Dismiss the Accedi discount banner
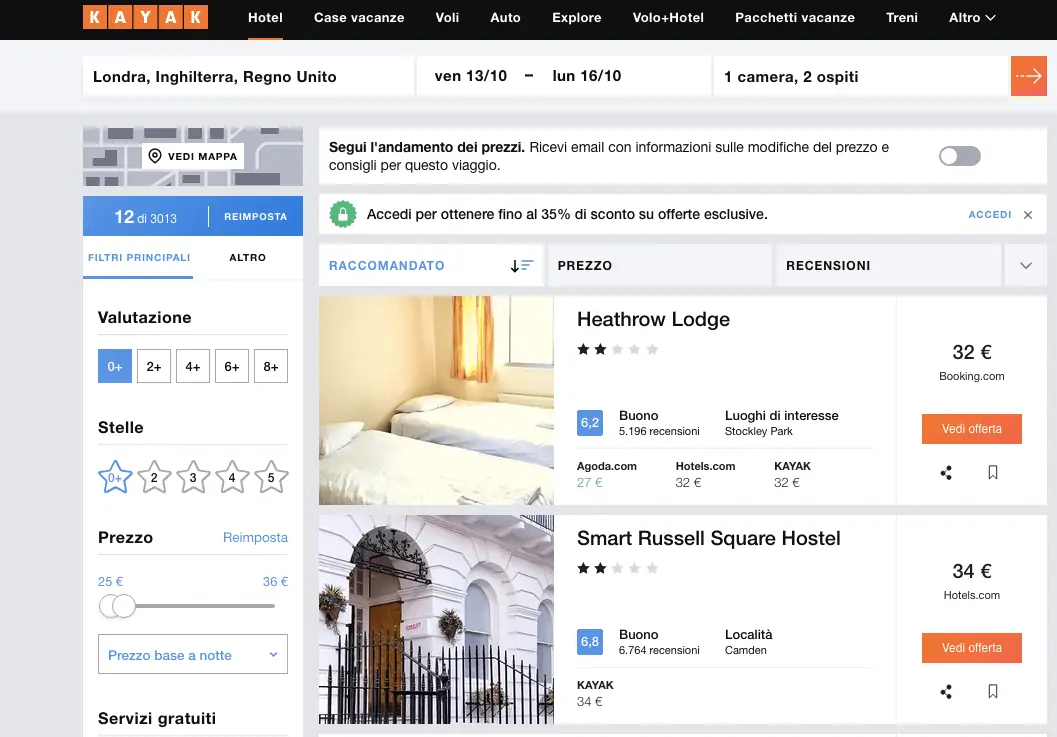The image size is (1057, 737). (1028, 214)
